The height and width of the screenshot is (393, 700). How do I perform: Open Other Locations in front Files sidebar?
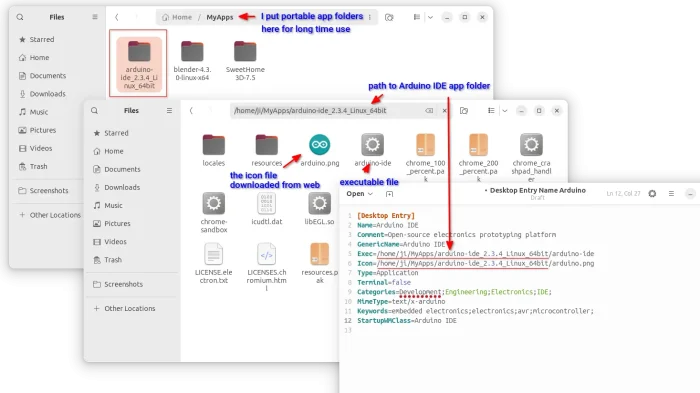pyautogui.click(x=129, y=308)
